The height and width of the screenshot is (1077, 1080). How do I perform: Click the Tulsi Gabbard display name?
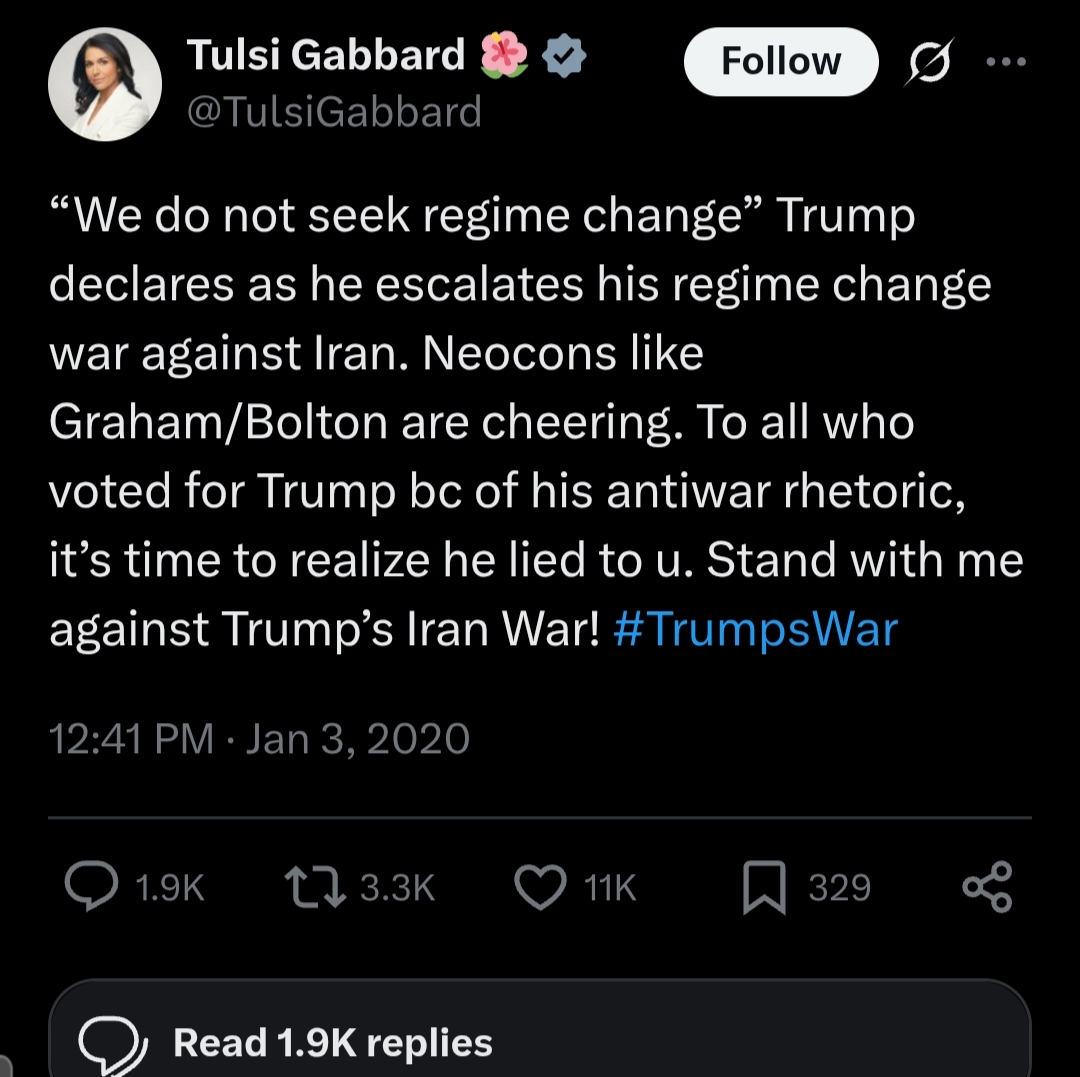point(326,56)
